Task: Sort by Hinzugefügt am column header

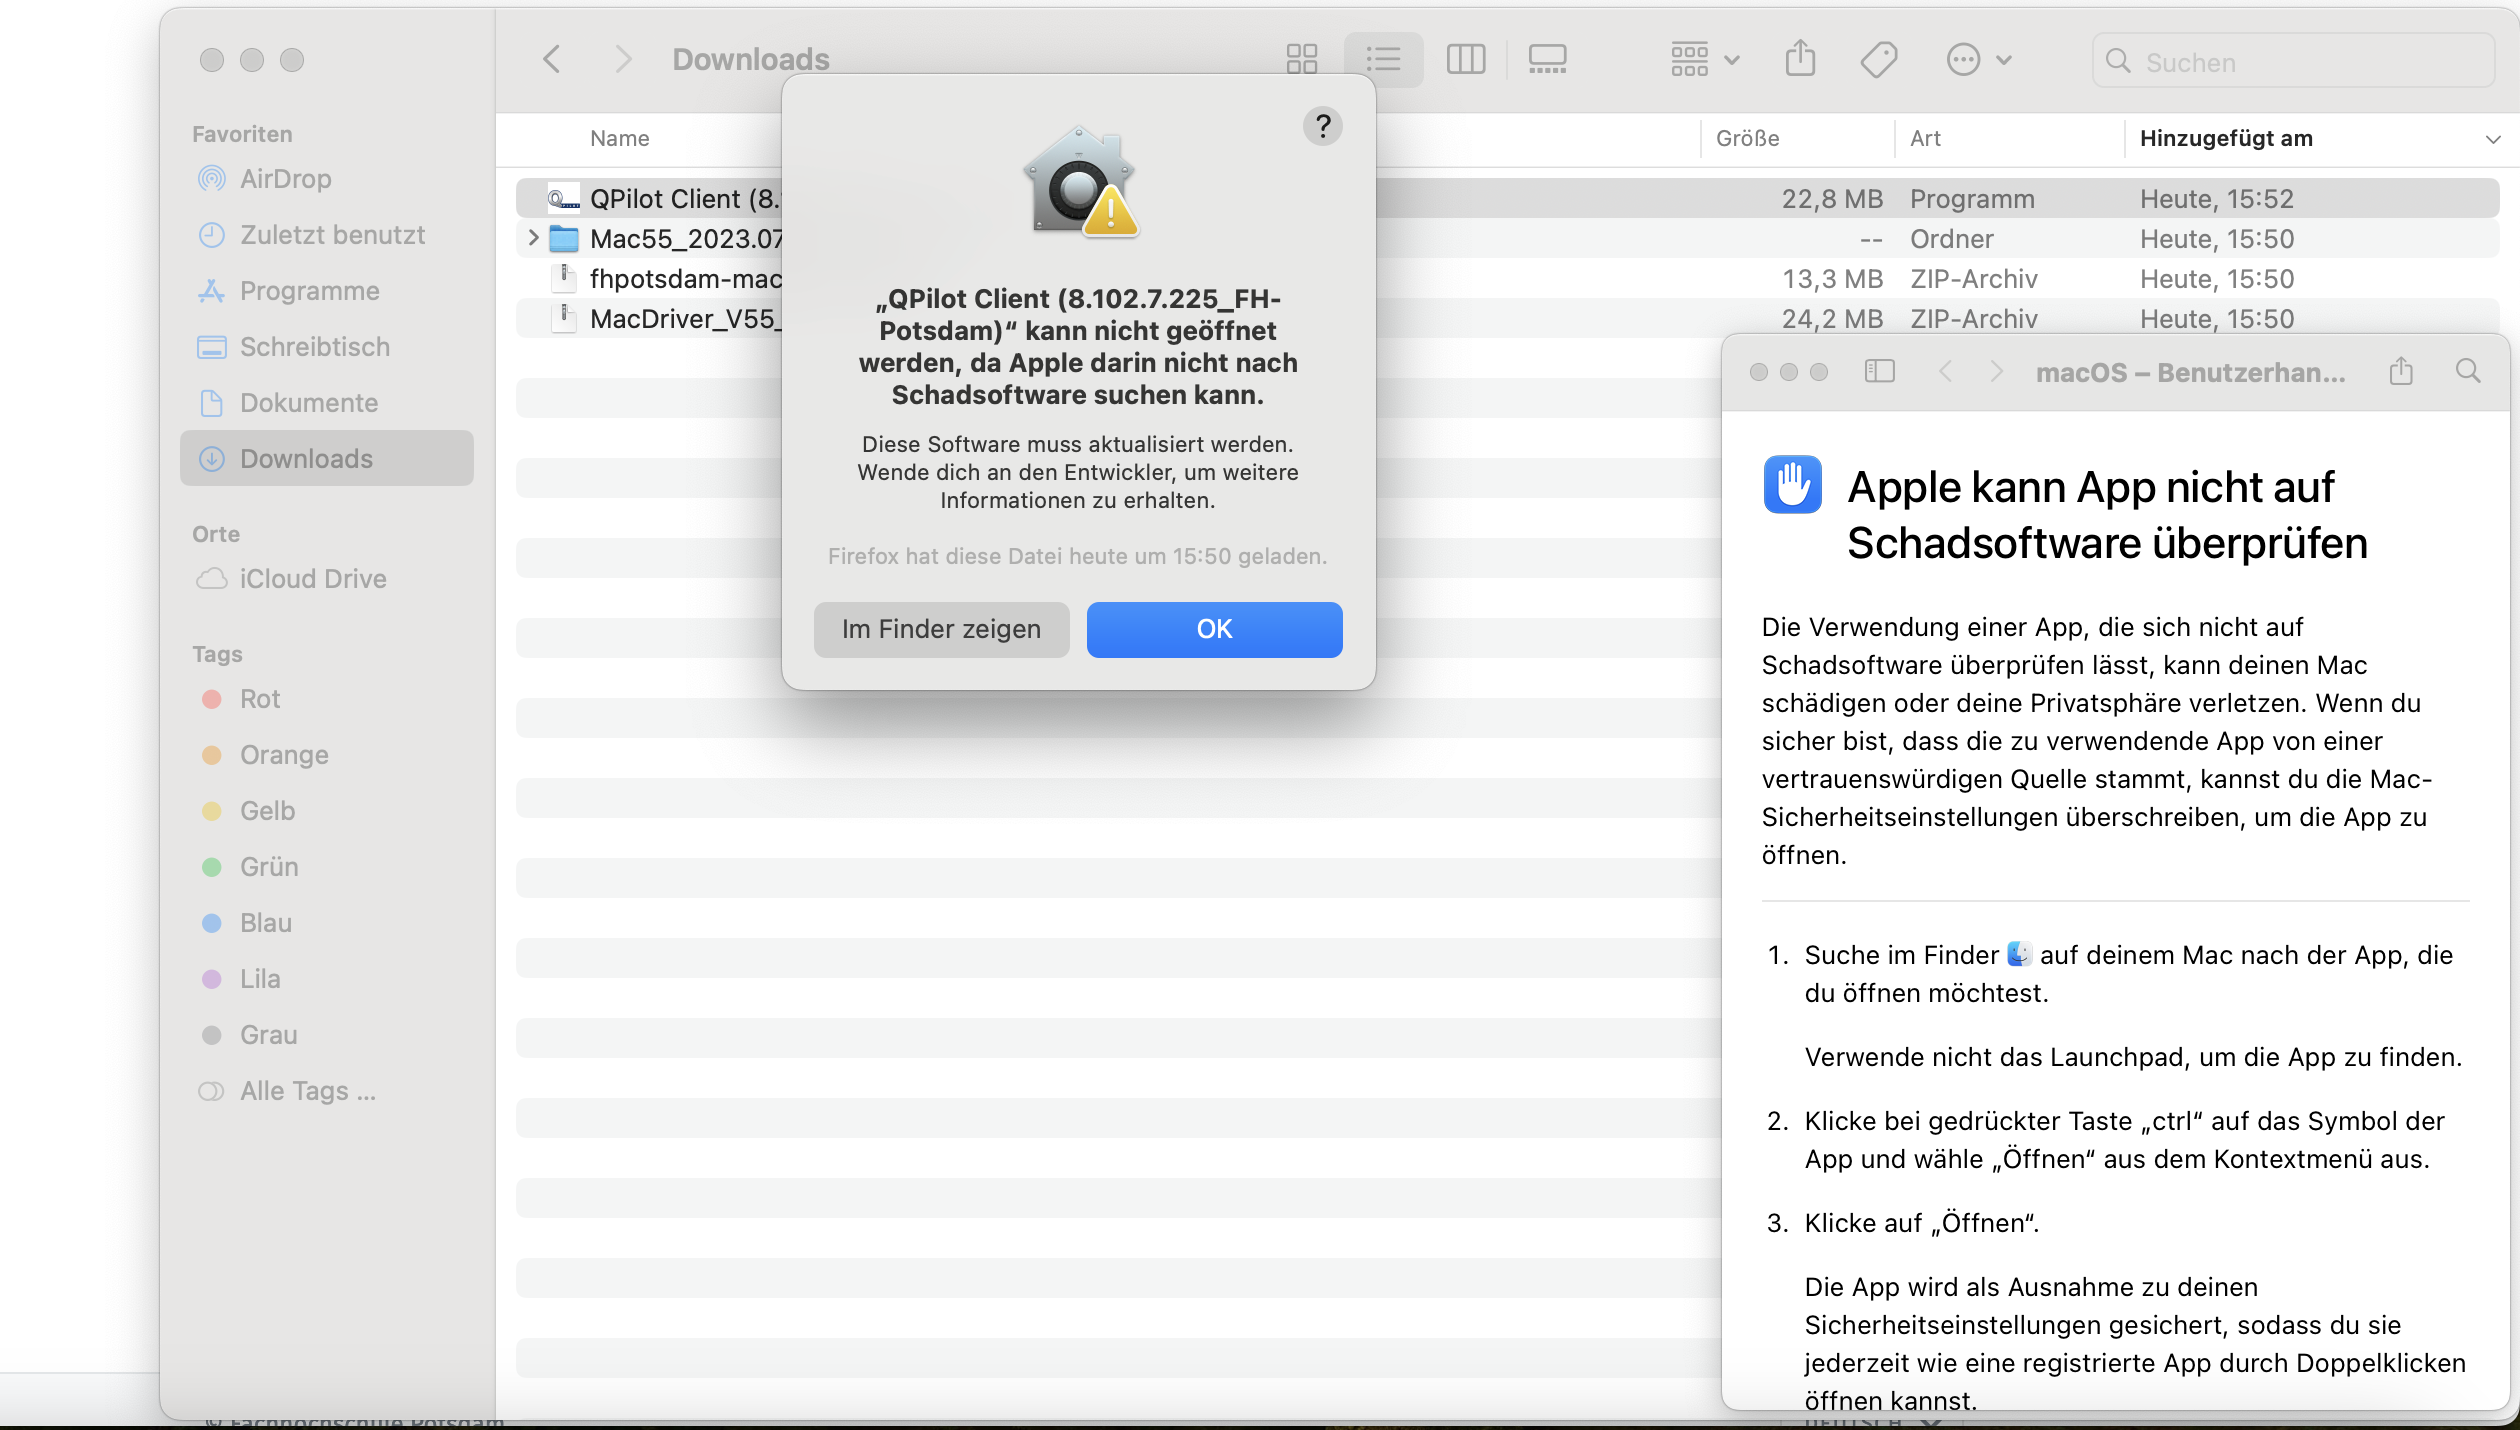Action: [x=2226, y=139]
